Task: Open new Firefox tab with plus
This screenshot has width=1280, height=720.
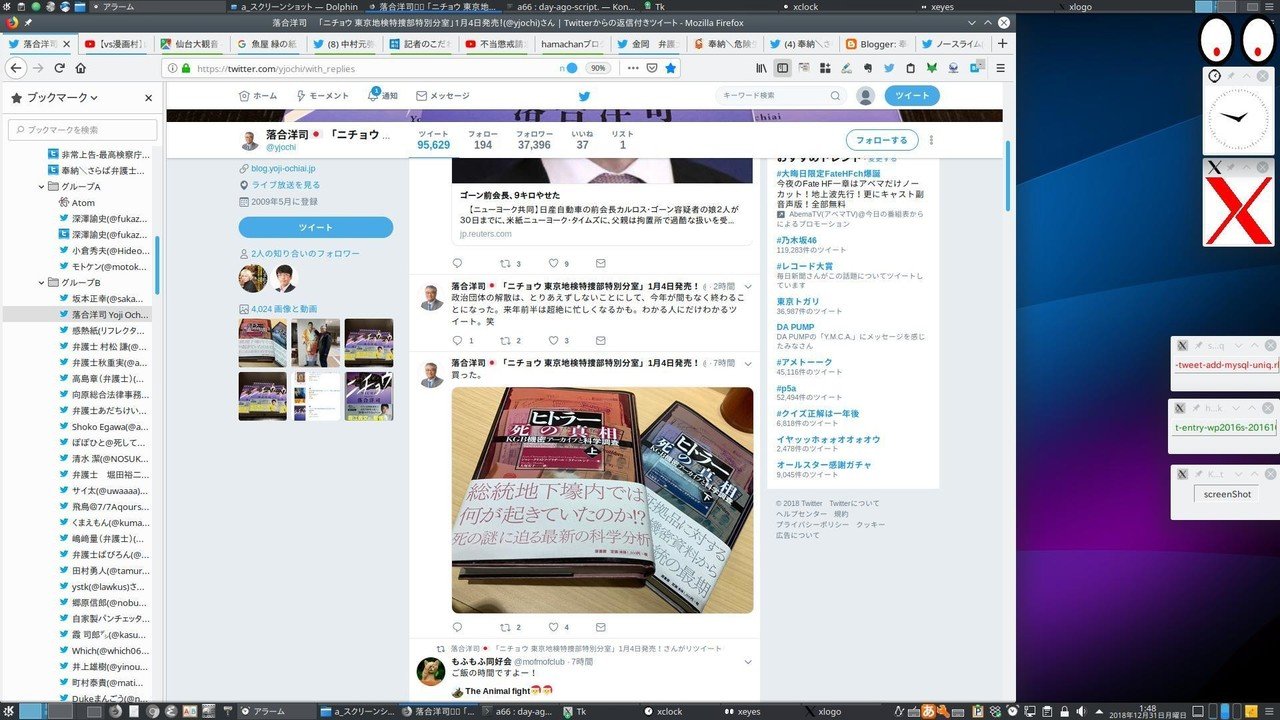Action: pyautogui.click(x=1003, y=44)
